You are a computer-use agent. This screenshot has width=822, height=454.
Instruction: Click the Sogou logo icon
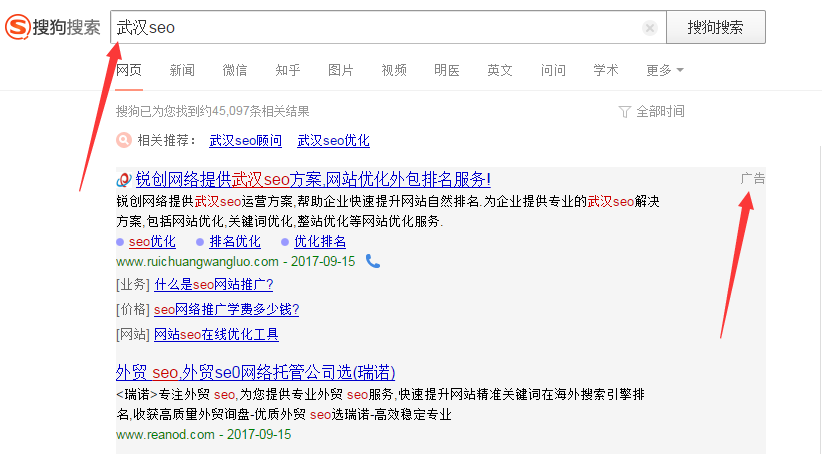(17, 27)
